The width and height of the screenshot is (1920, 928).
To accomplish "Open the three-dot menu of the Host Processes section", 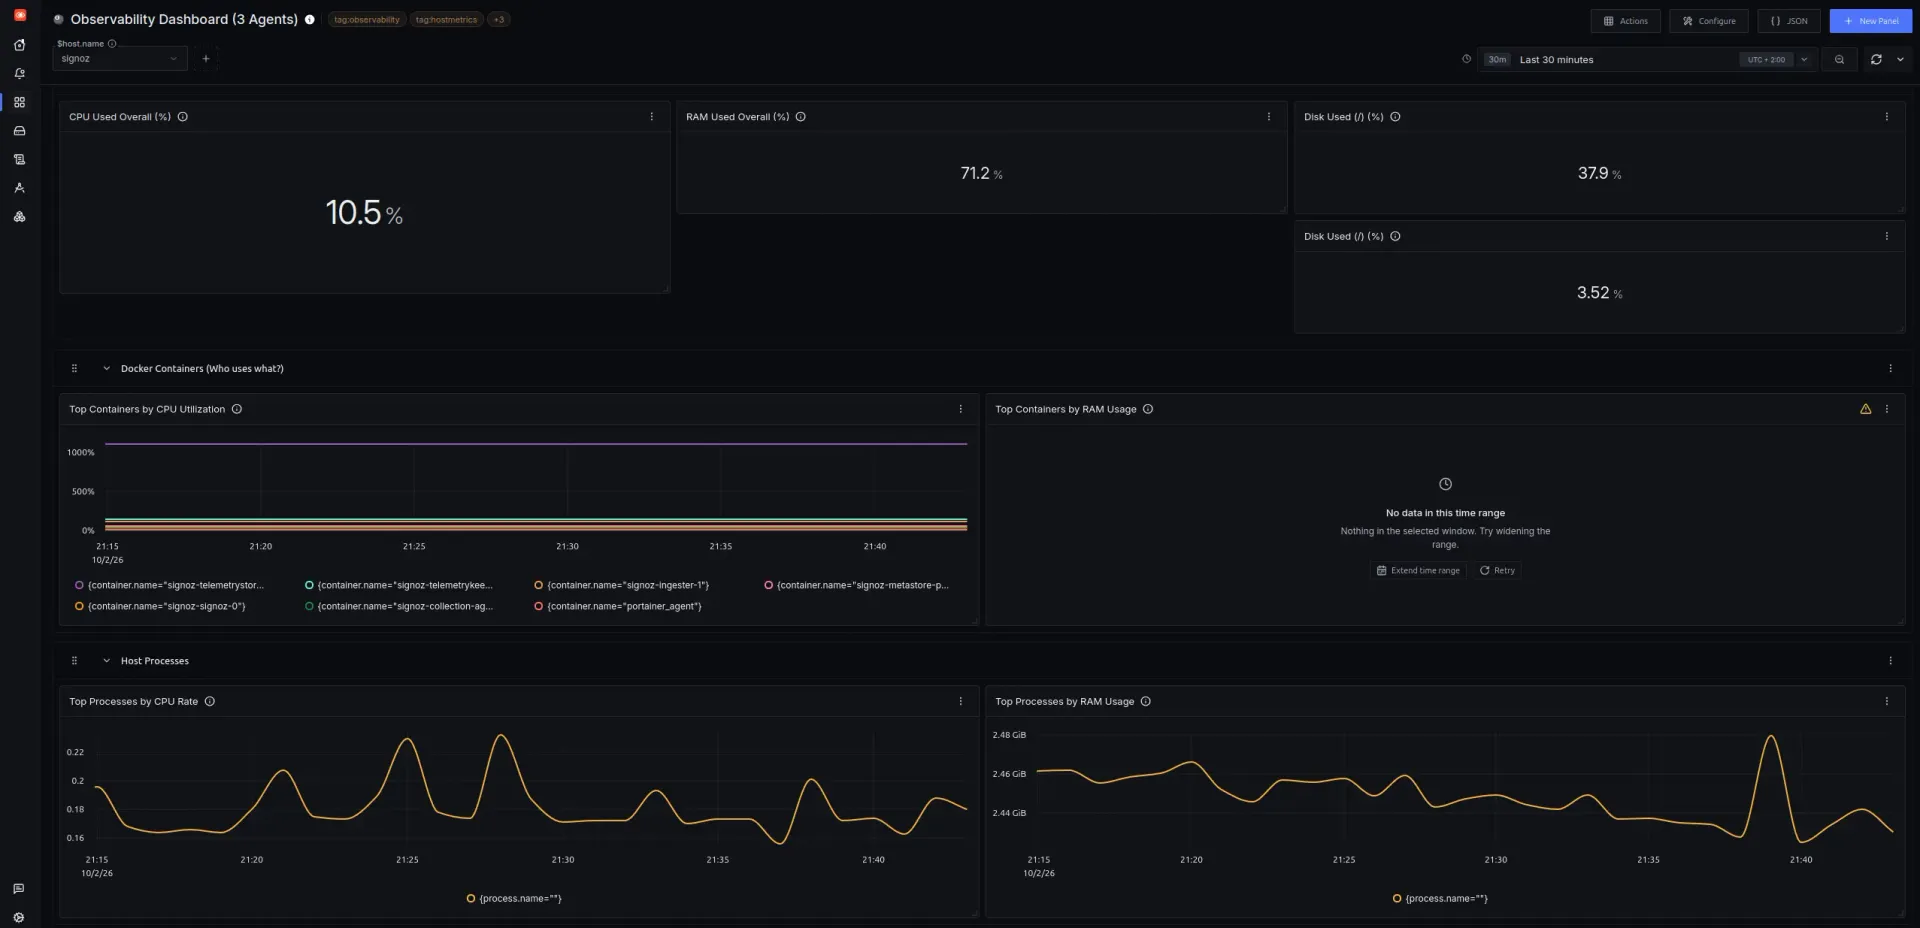I will click(x=1890, y=661).
